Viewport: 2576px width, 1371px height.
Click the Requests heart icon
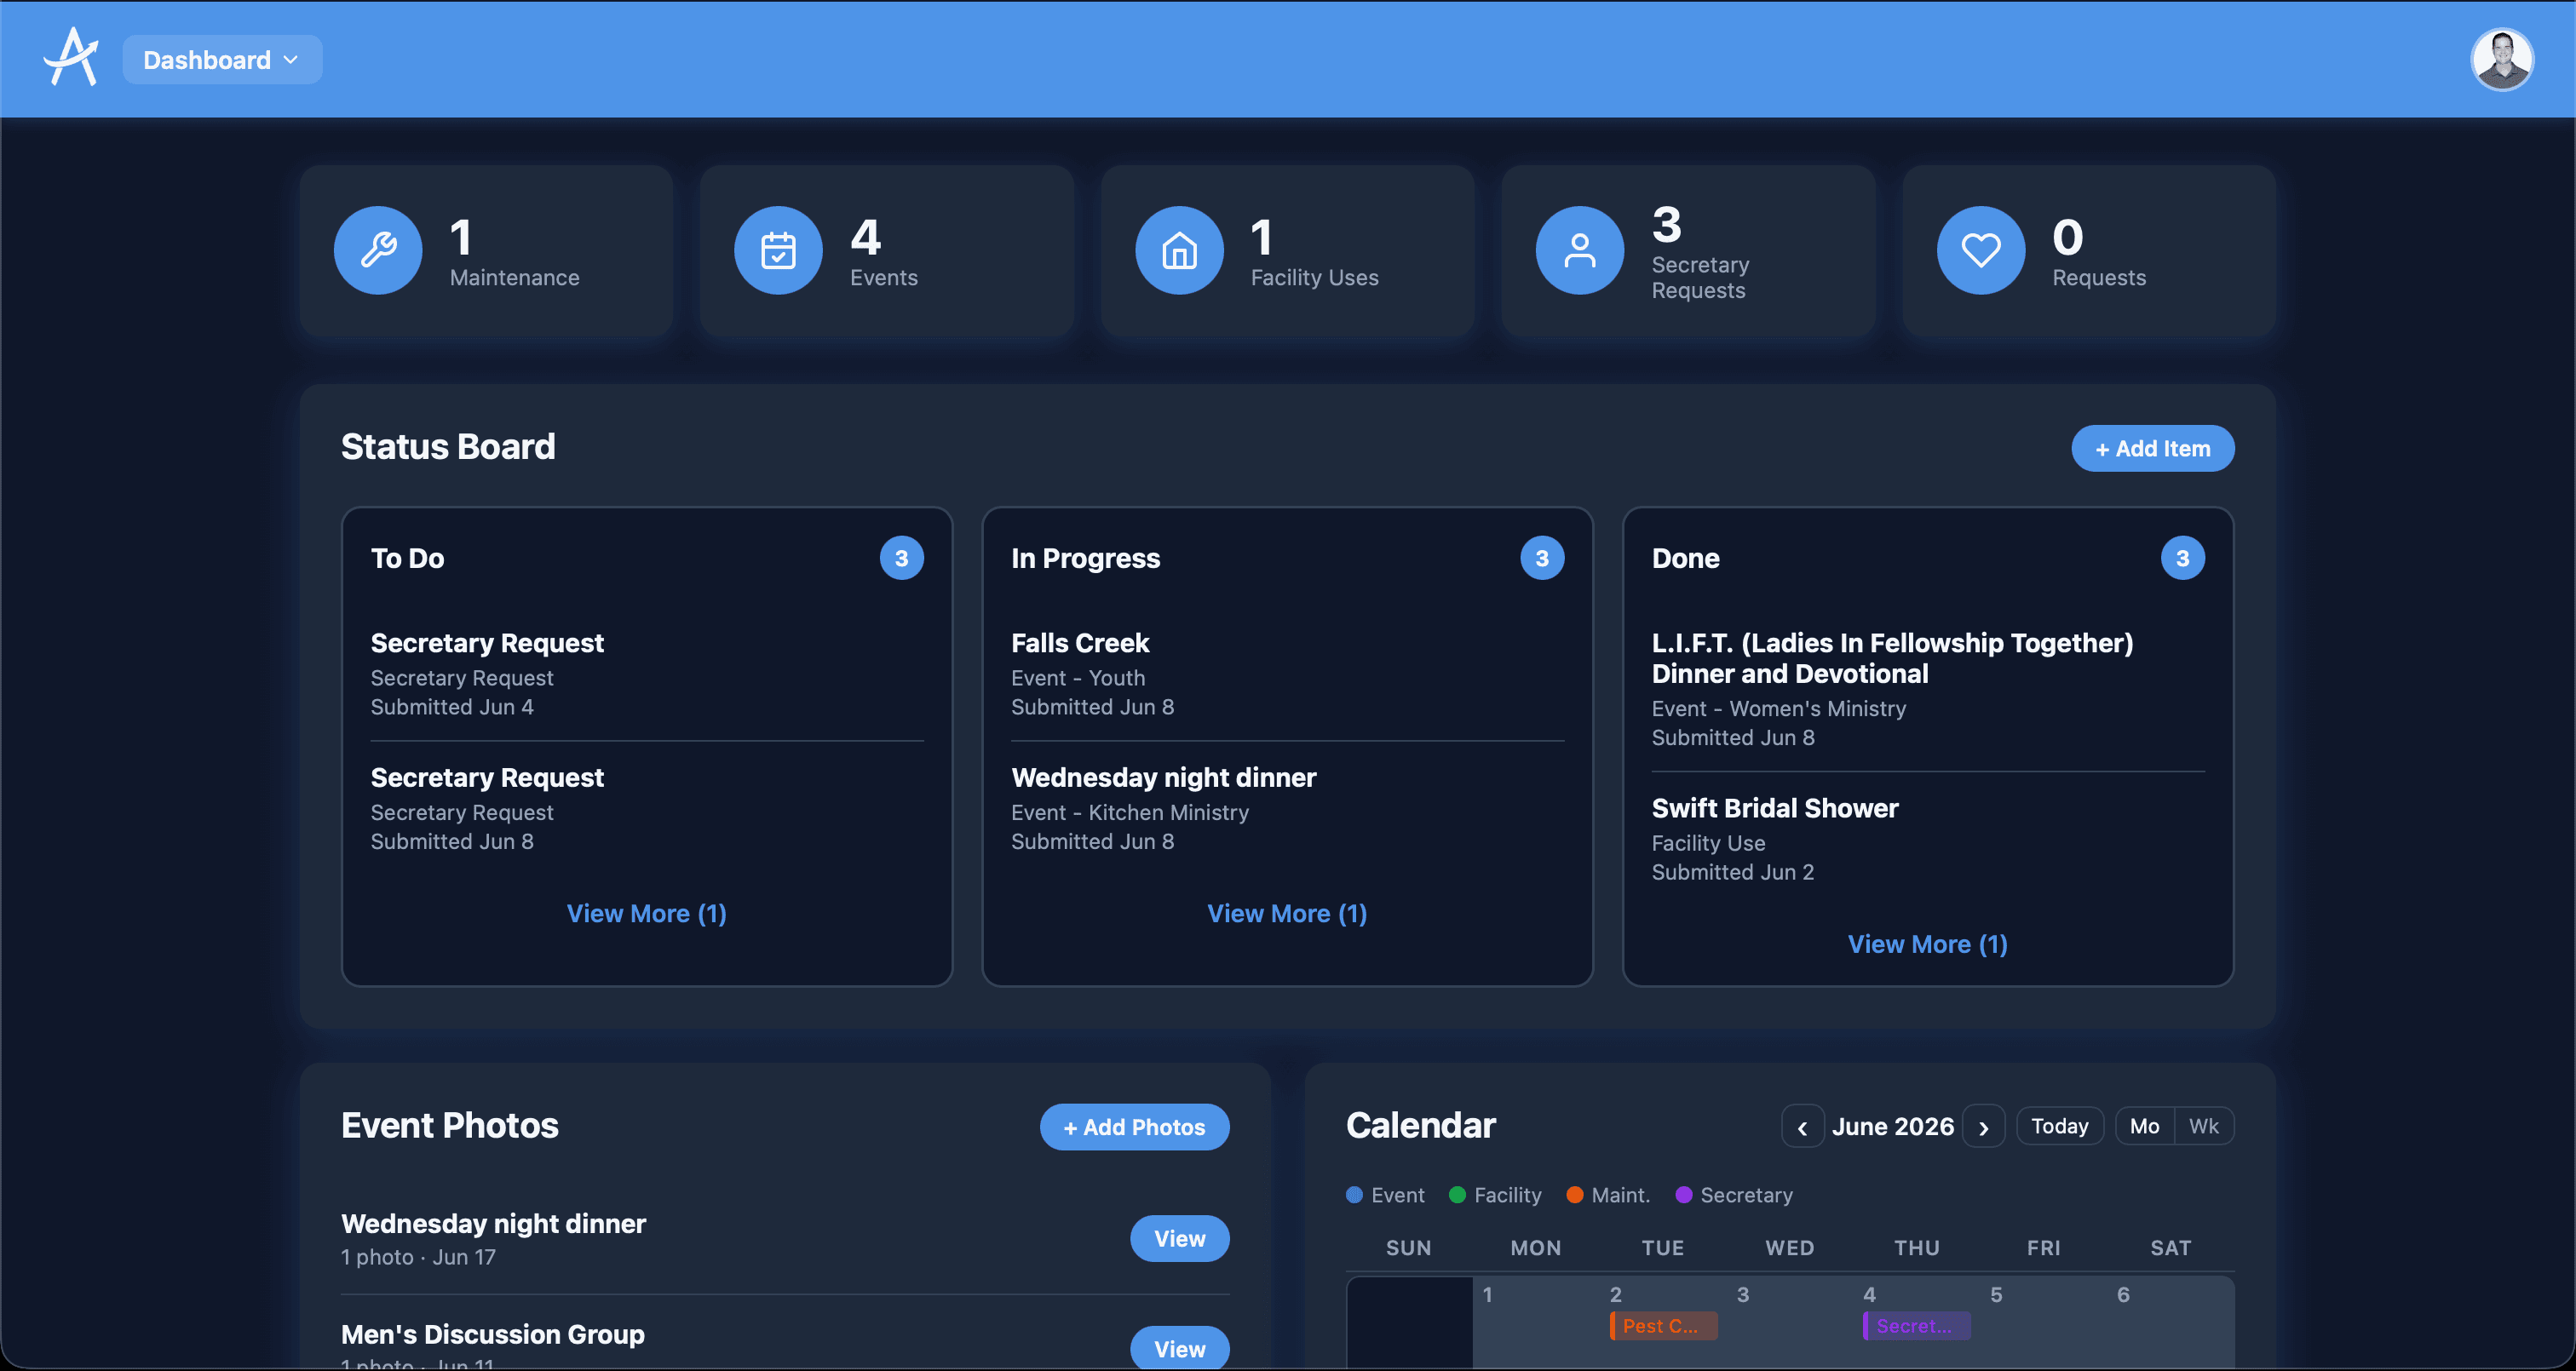[1980, 250]
